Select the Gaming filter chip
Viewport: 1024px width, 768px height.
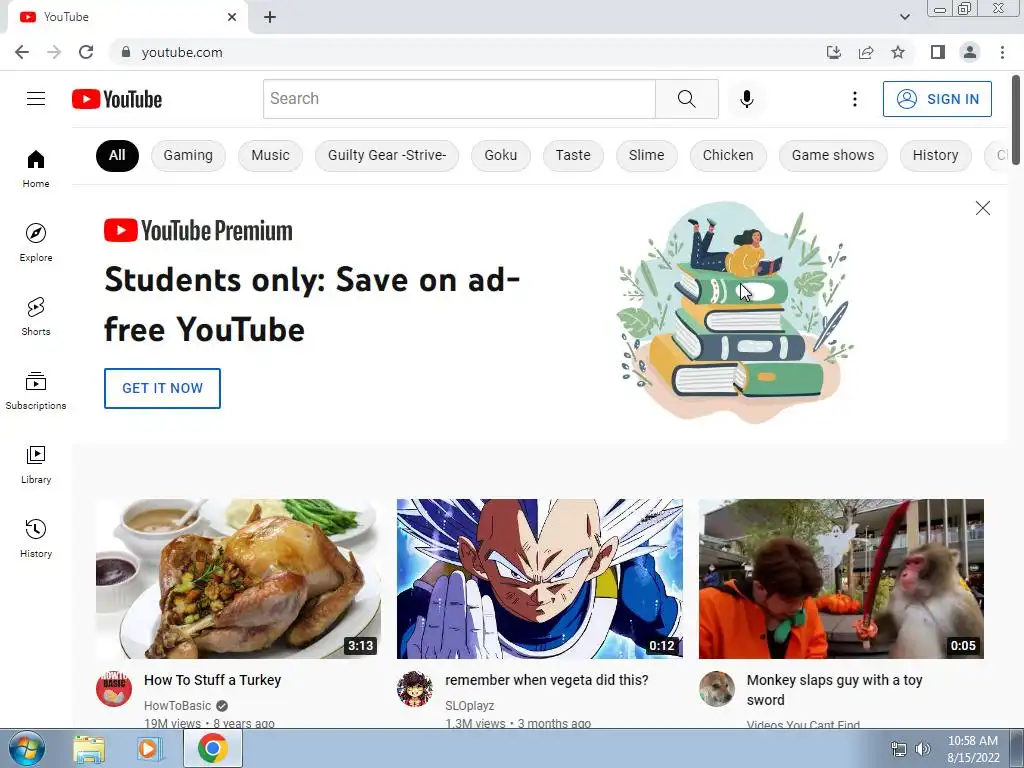tap(188, 155)
